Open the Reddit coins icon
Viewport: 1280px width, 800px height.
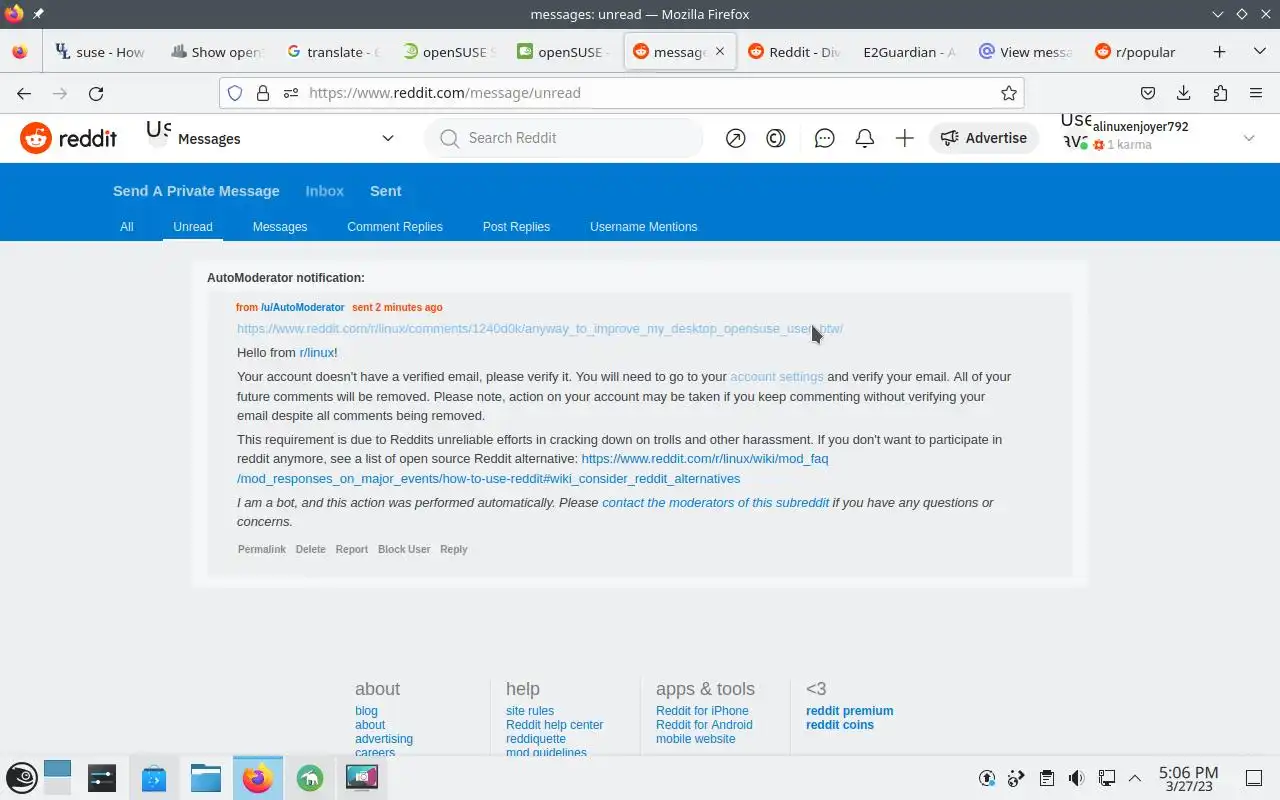tap(776, 138)
